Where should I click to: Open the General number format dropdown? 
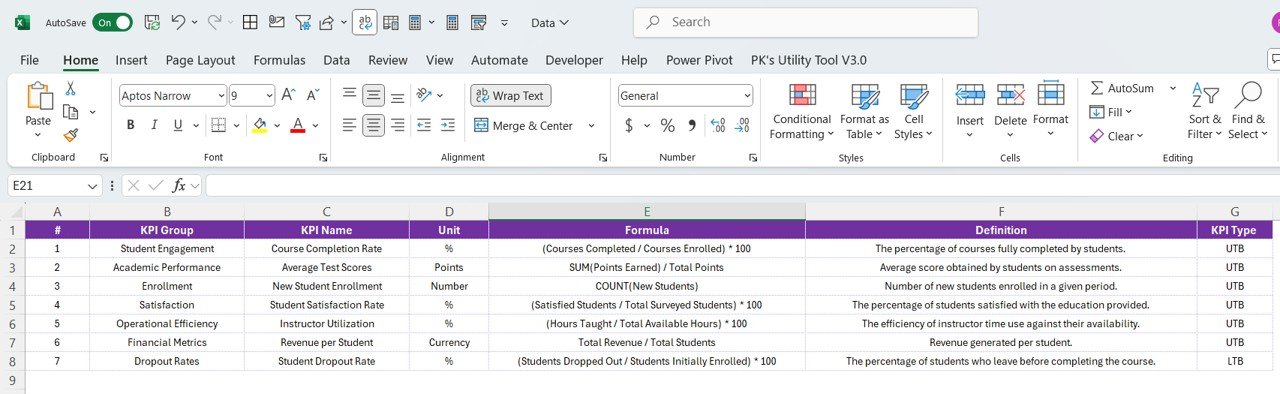[746, 96]
